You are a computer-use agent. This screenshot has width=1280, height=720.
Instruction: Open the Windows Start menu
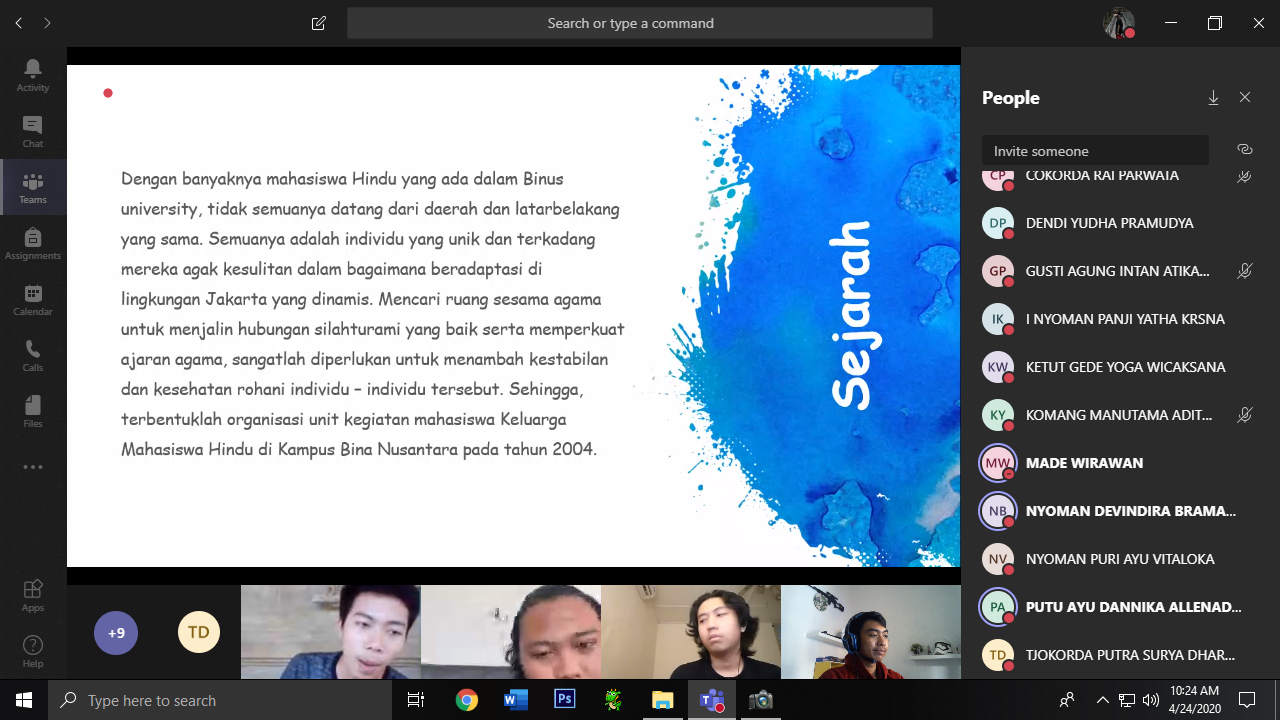coord(24,700)
